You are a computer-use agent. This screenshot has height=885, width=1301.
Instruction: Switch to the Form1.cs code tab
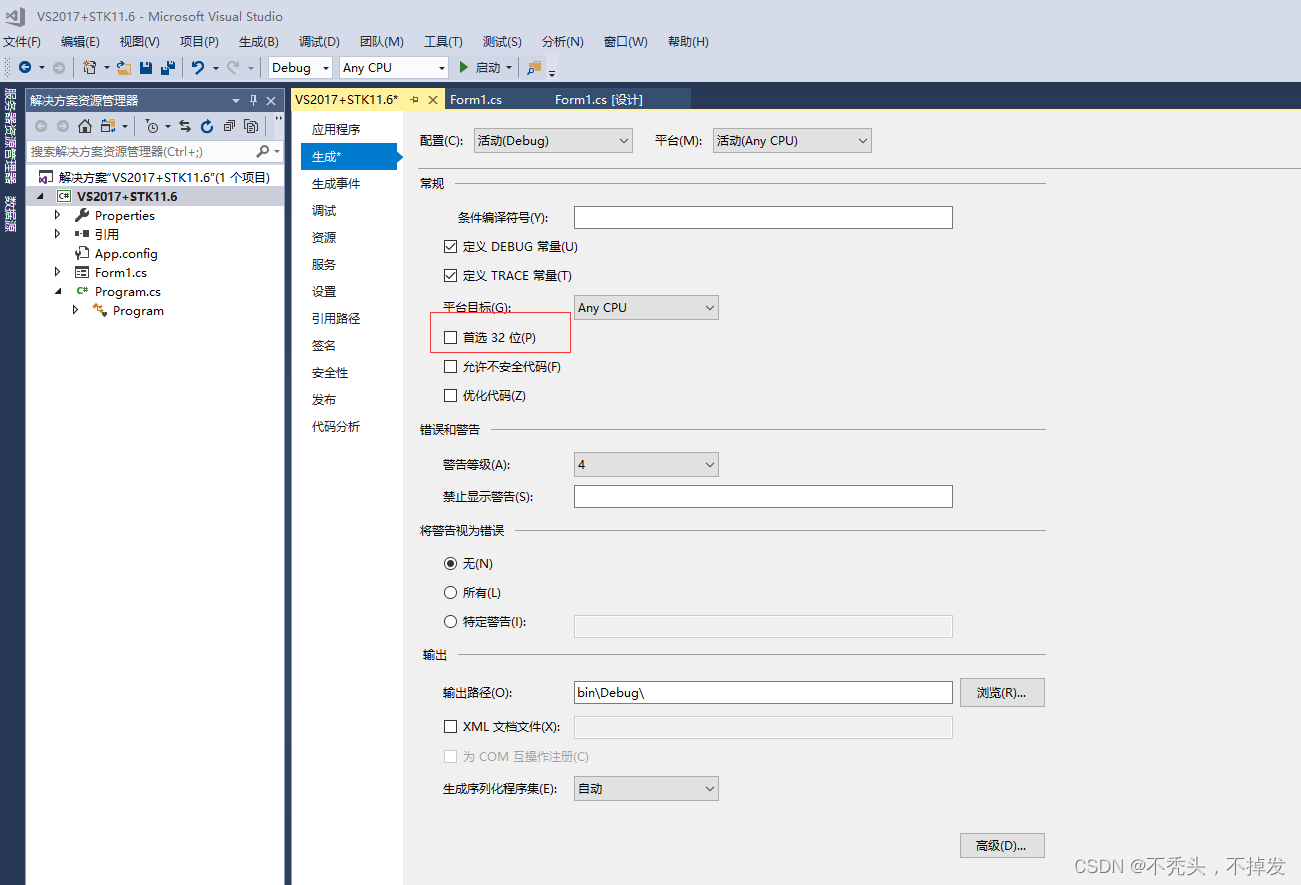click(476, 99)
